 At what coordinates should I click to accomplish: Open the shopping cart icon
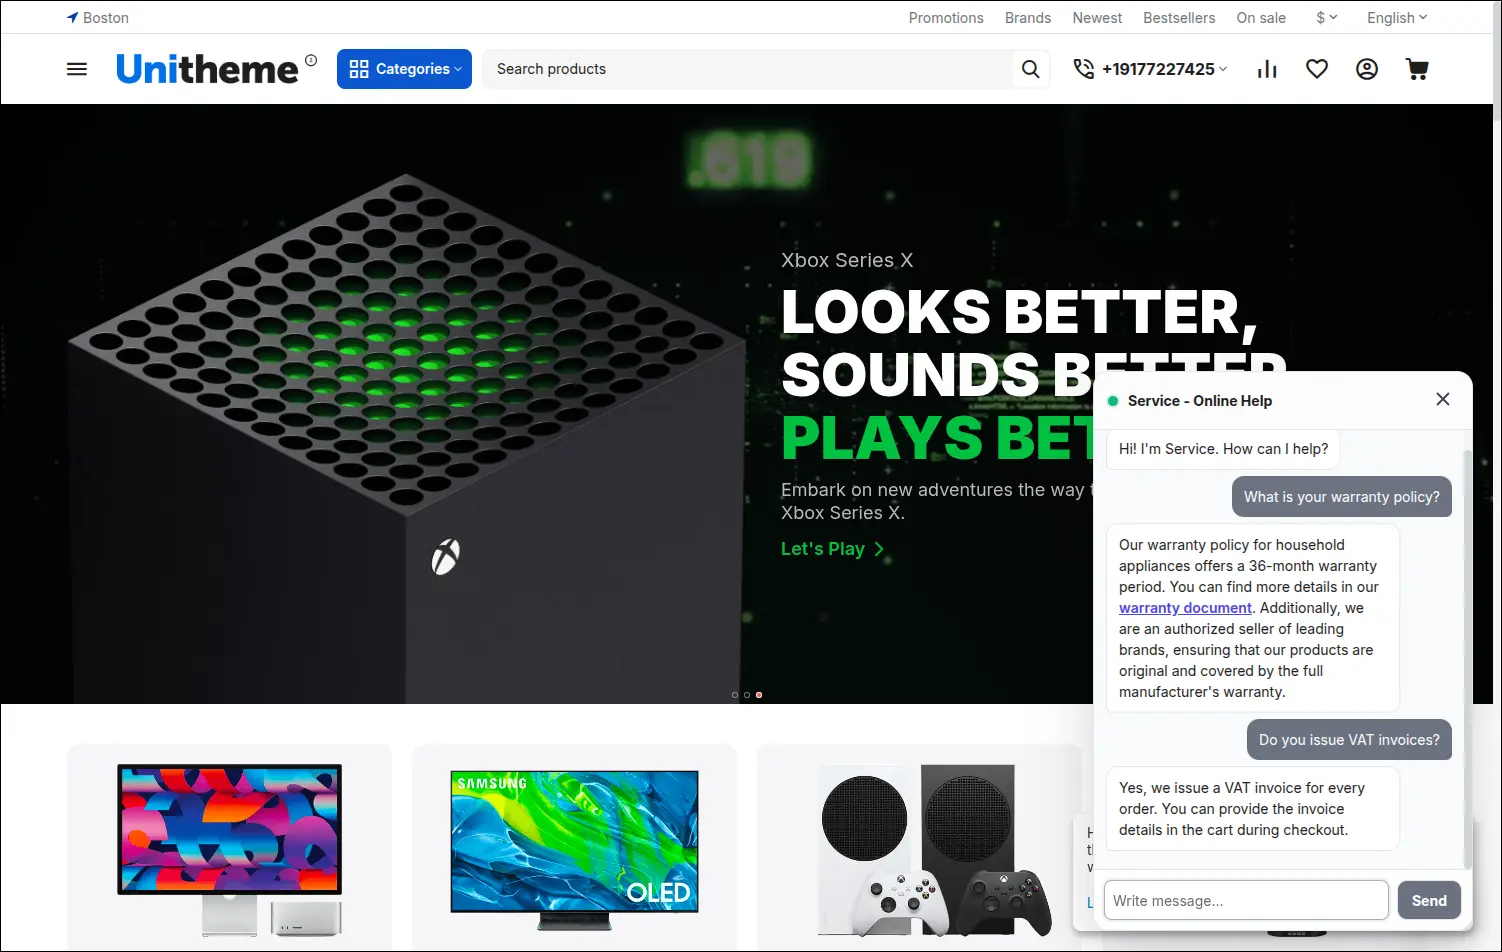[1417, 69]
